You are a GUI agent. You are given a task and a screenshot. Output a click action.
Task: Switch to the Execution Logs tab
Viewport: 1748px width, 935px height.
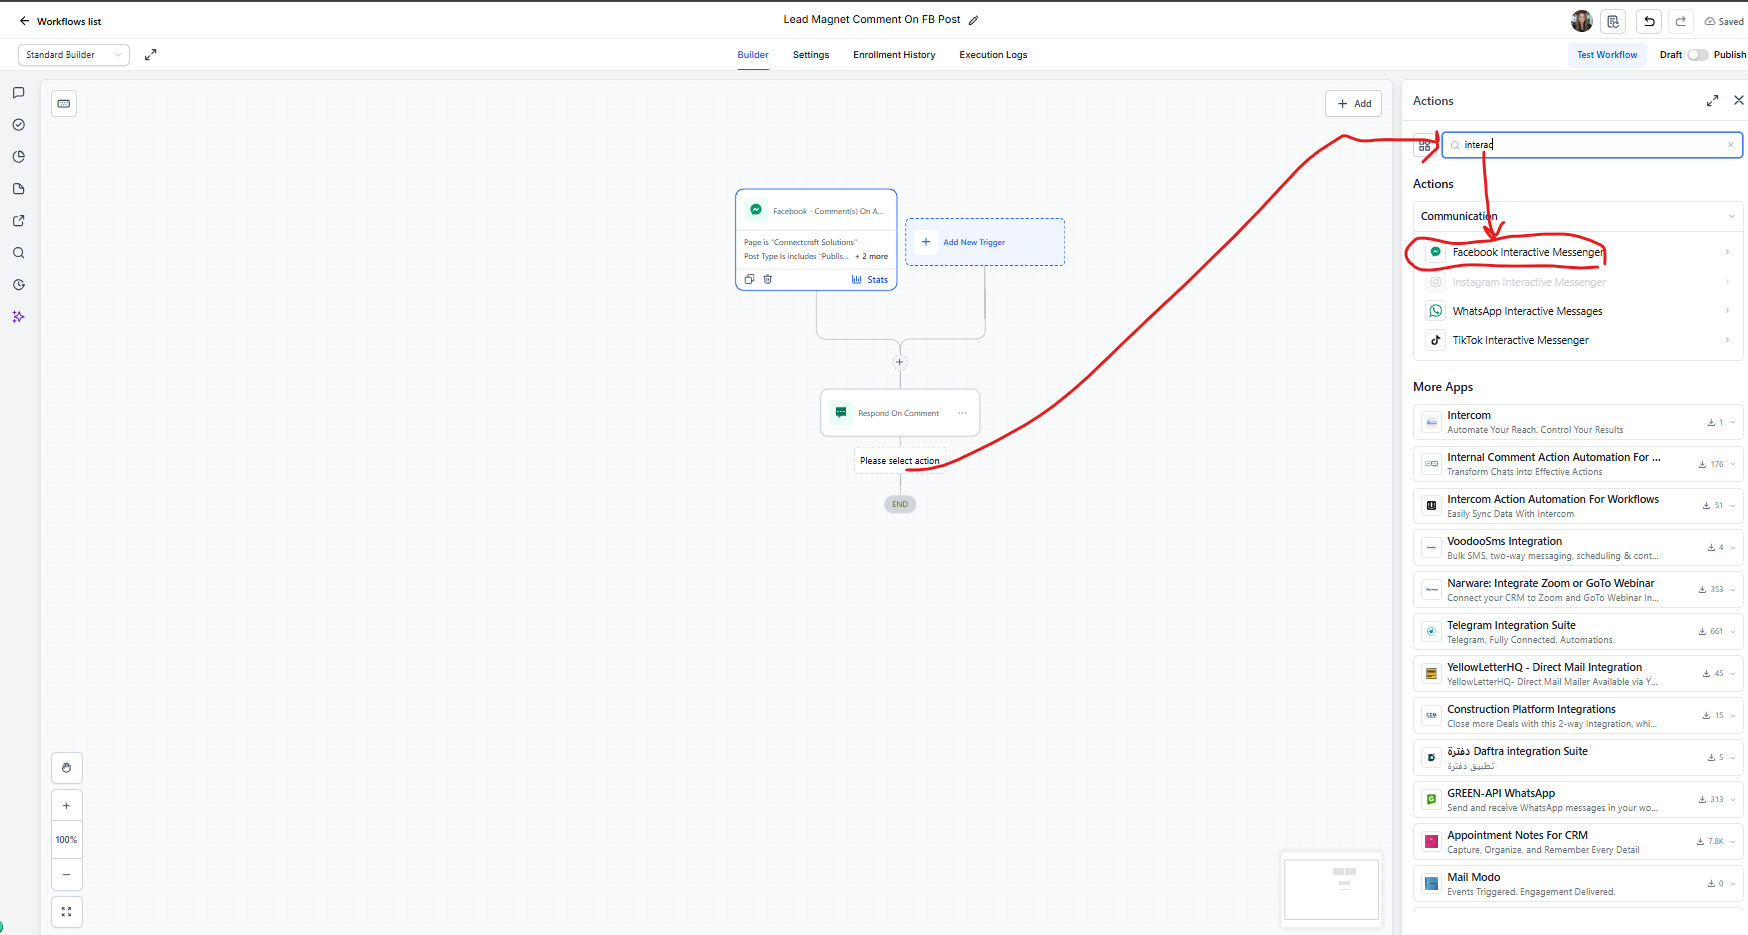point(993,55)
